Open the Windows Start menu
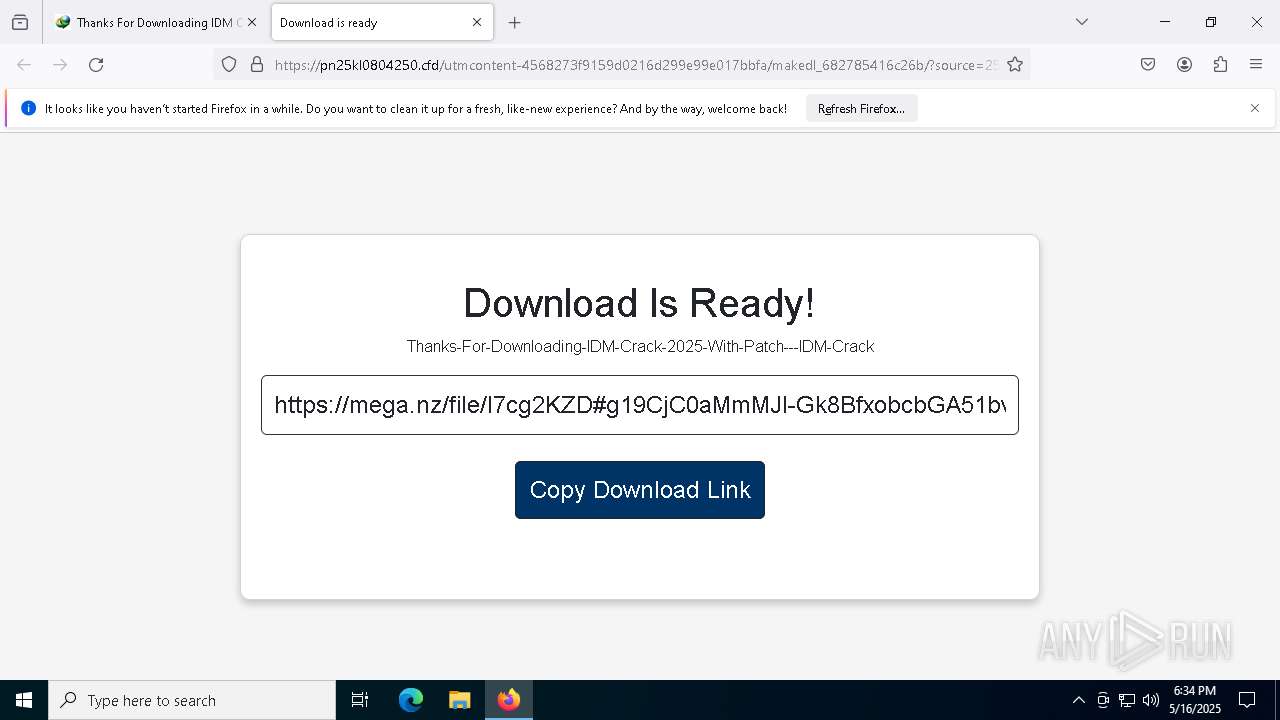 coord(24,700)
